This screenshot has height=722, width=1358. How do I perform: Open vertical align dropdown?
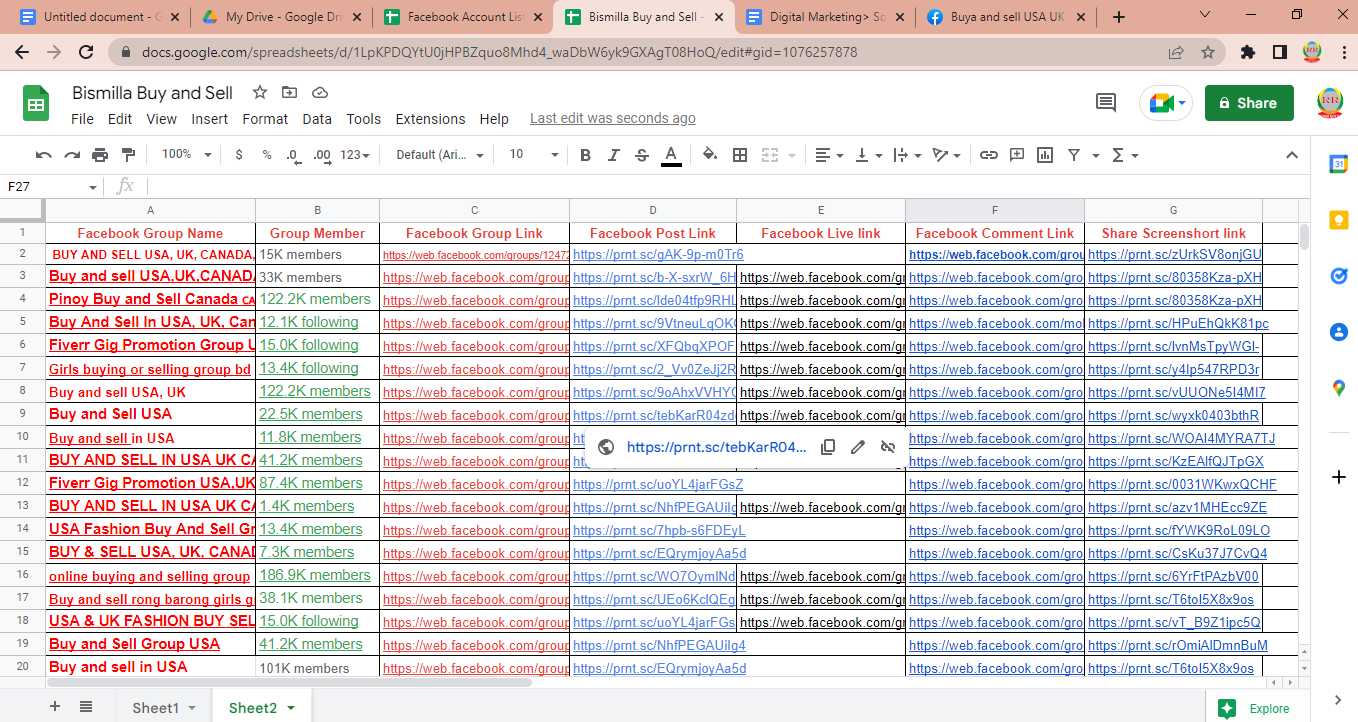(869, 155)
